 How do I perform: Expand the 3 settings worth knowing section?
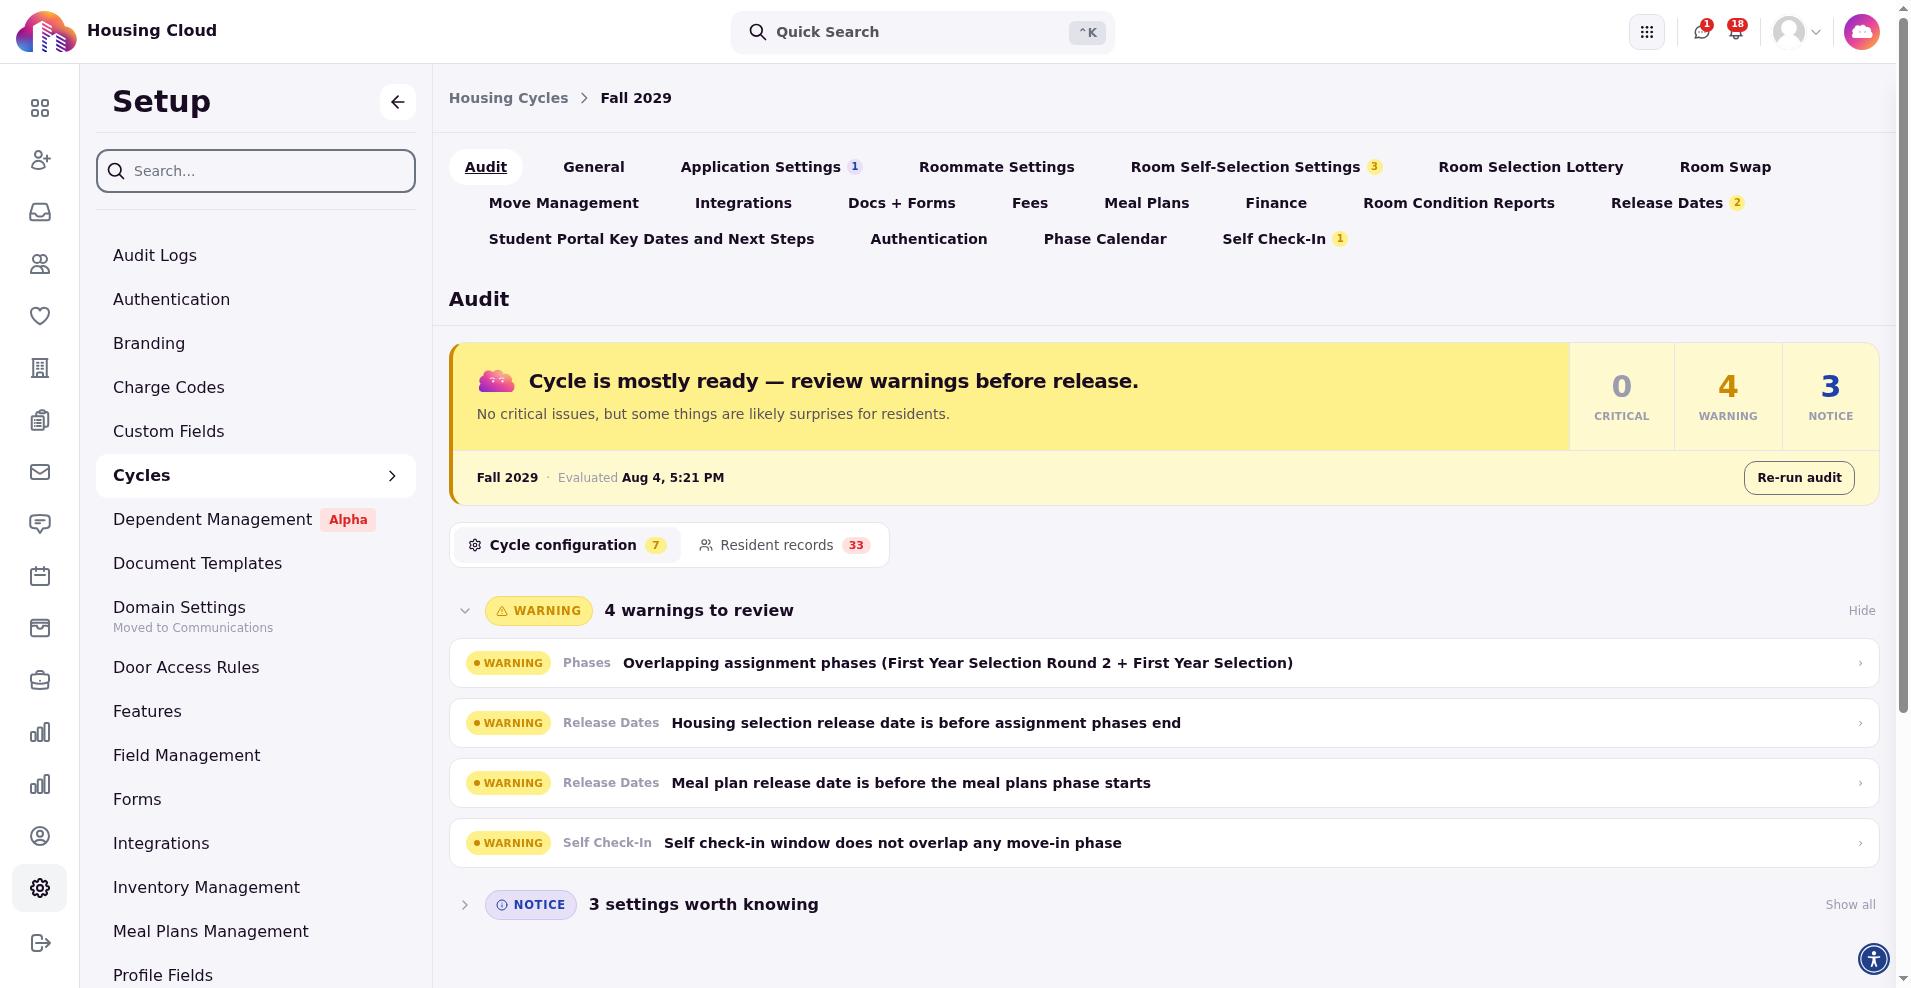point(465,905)
